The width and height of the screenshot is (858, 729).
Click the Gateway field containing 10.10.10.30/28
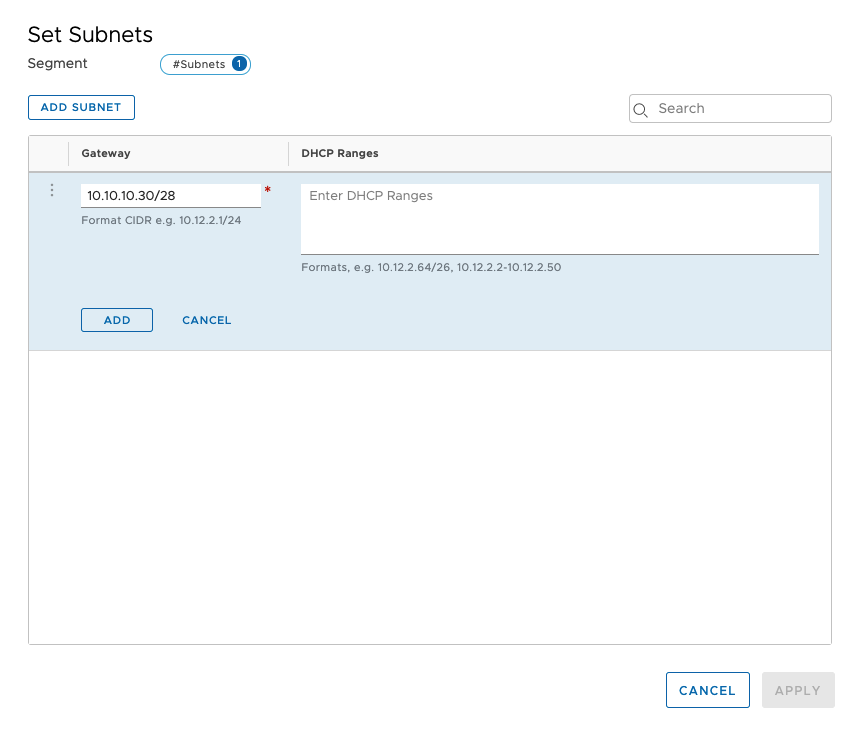click(170, 196)
